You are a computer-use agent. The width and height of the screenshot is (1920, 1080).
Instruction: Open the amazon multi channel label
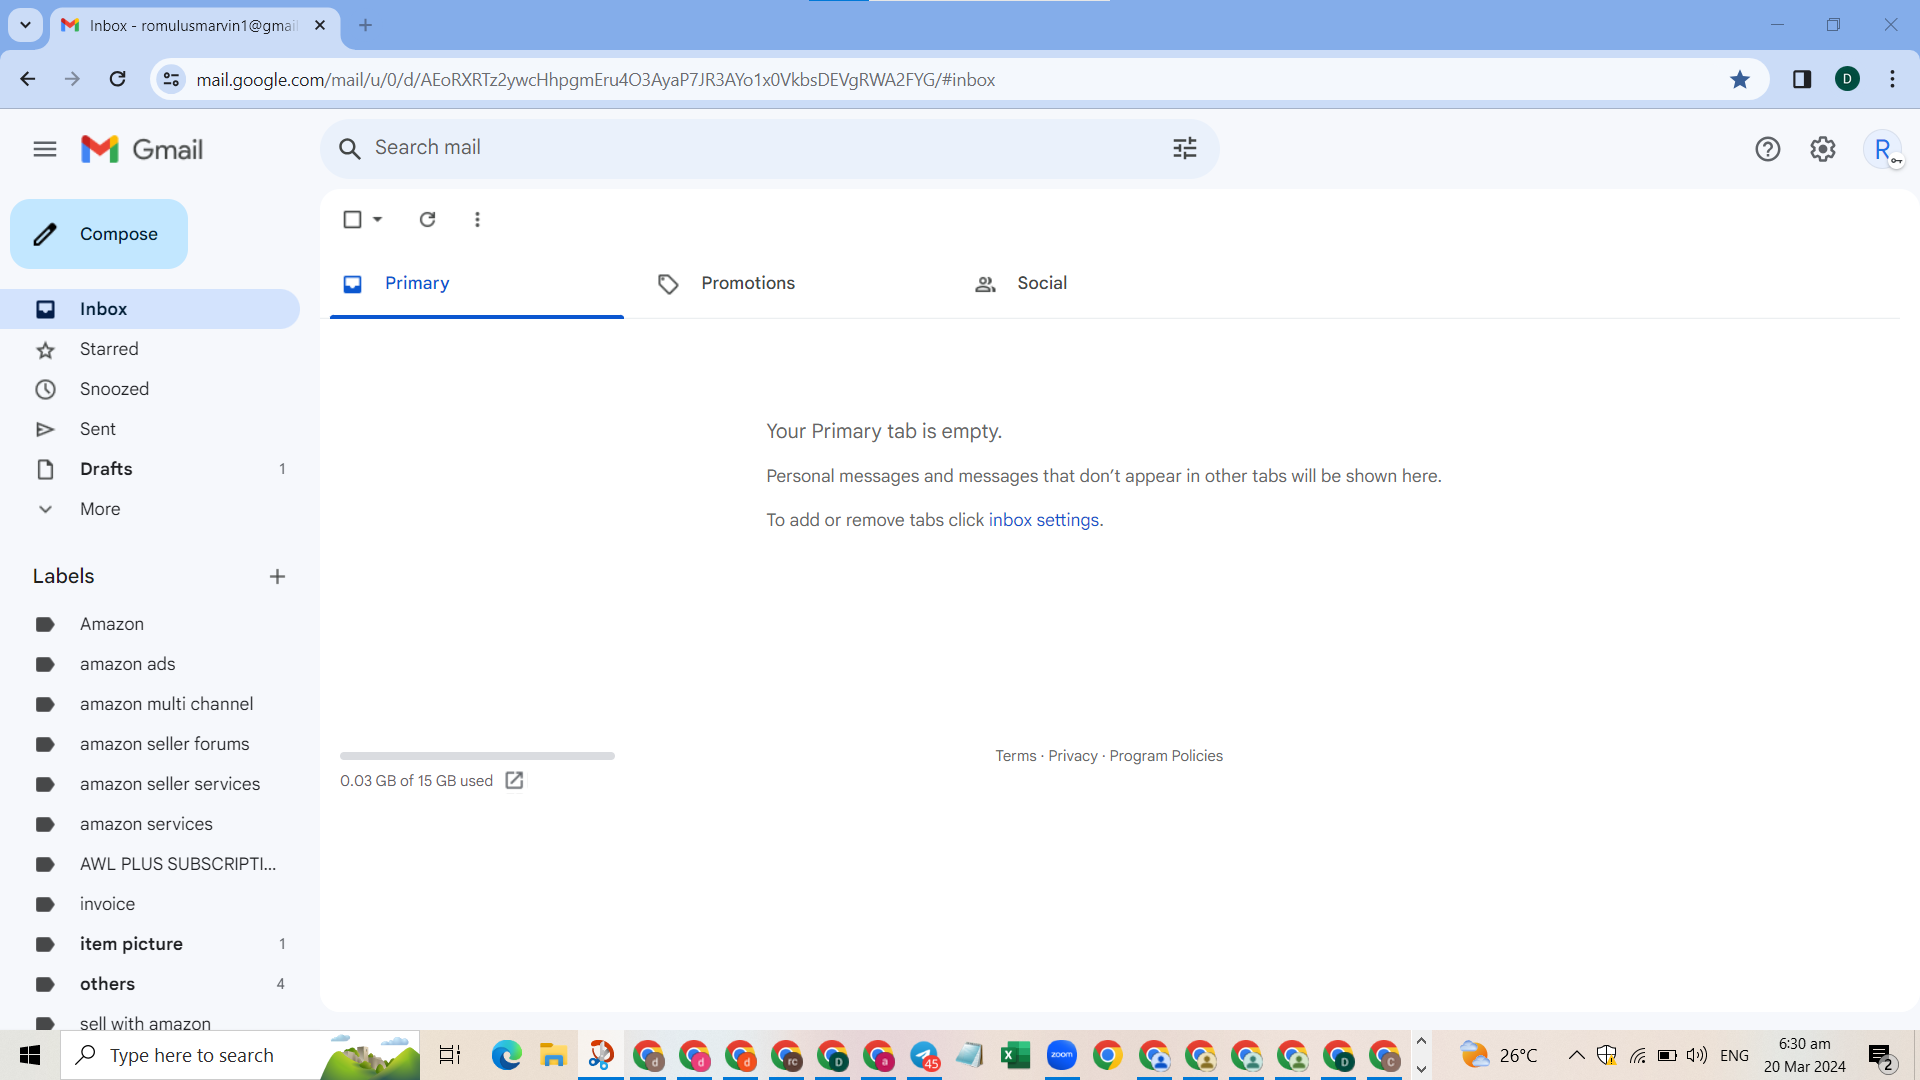(150, 704)
